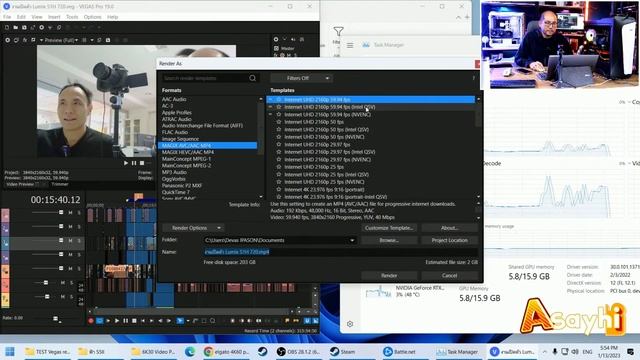Open the Filters Off dropdown
The height and width of the screenshot is (360, 640).
click(x=301, y=78)
